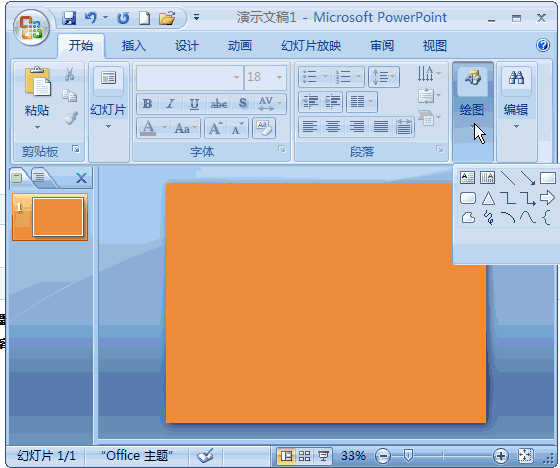This screenshot has width=560, height=468.
Task: Increase list indent level
Action: [332, 101]
